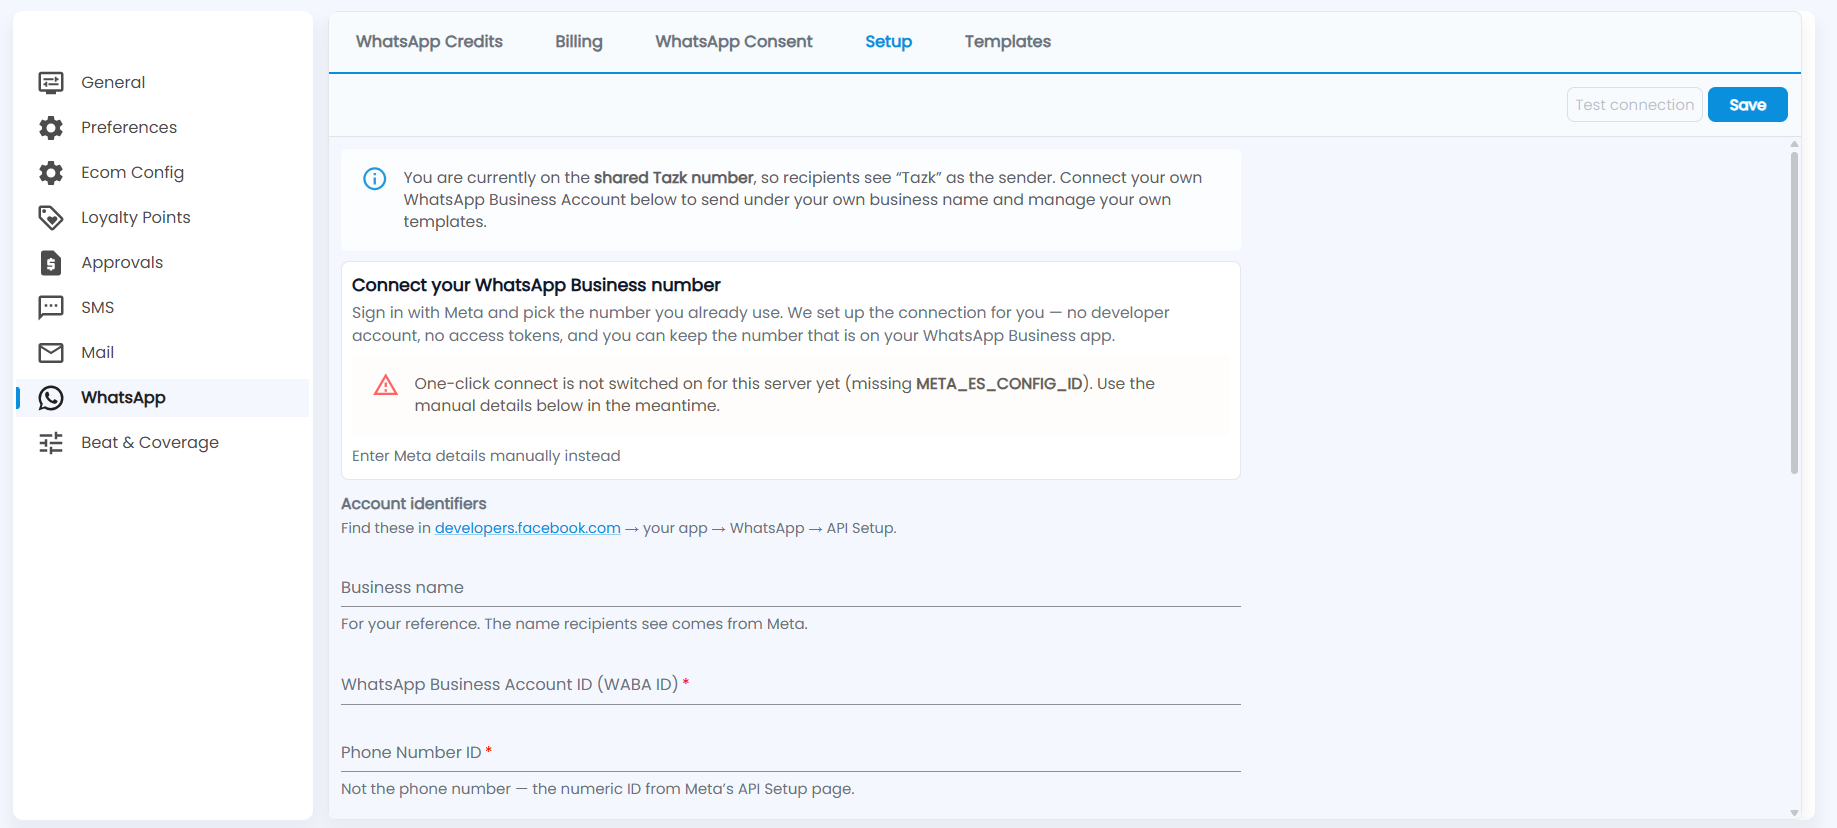The height and width of the screenshot is (828, 1837).
Task: Click the Preferences gear icon
Action: (x=51, y=127)
